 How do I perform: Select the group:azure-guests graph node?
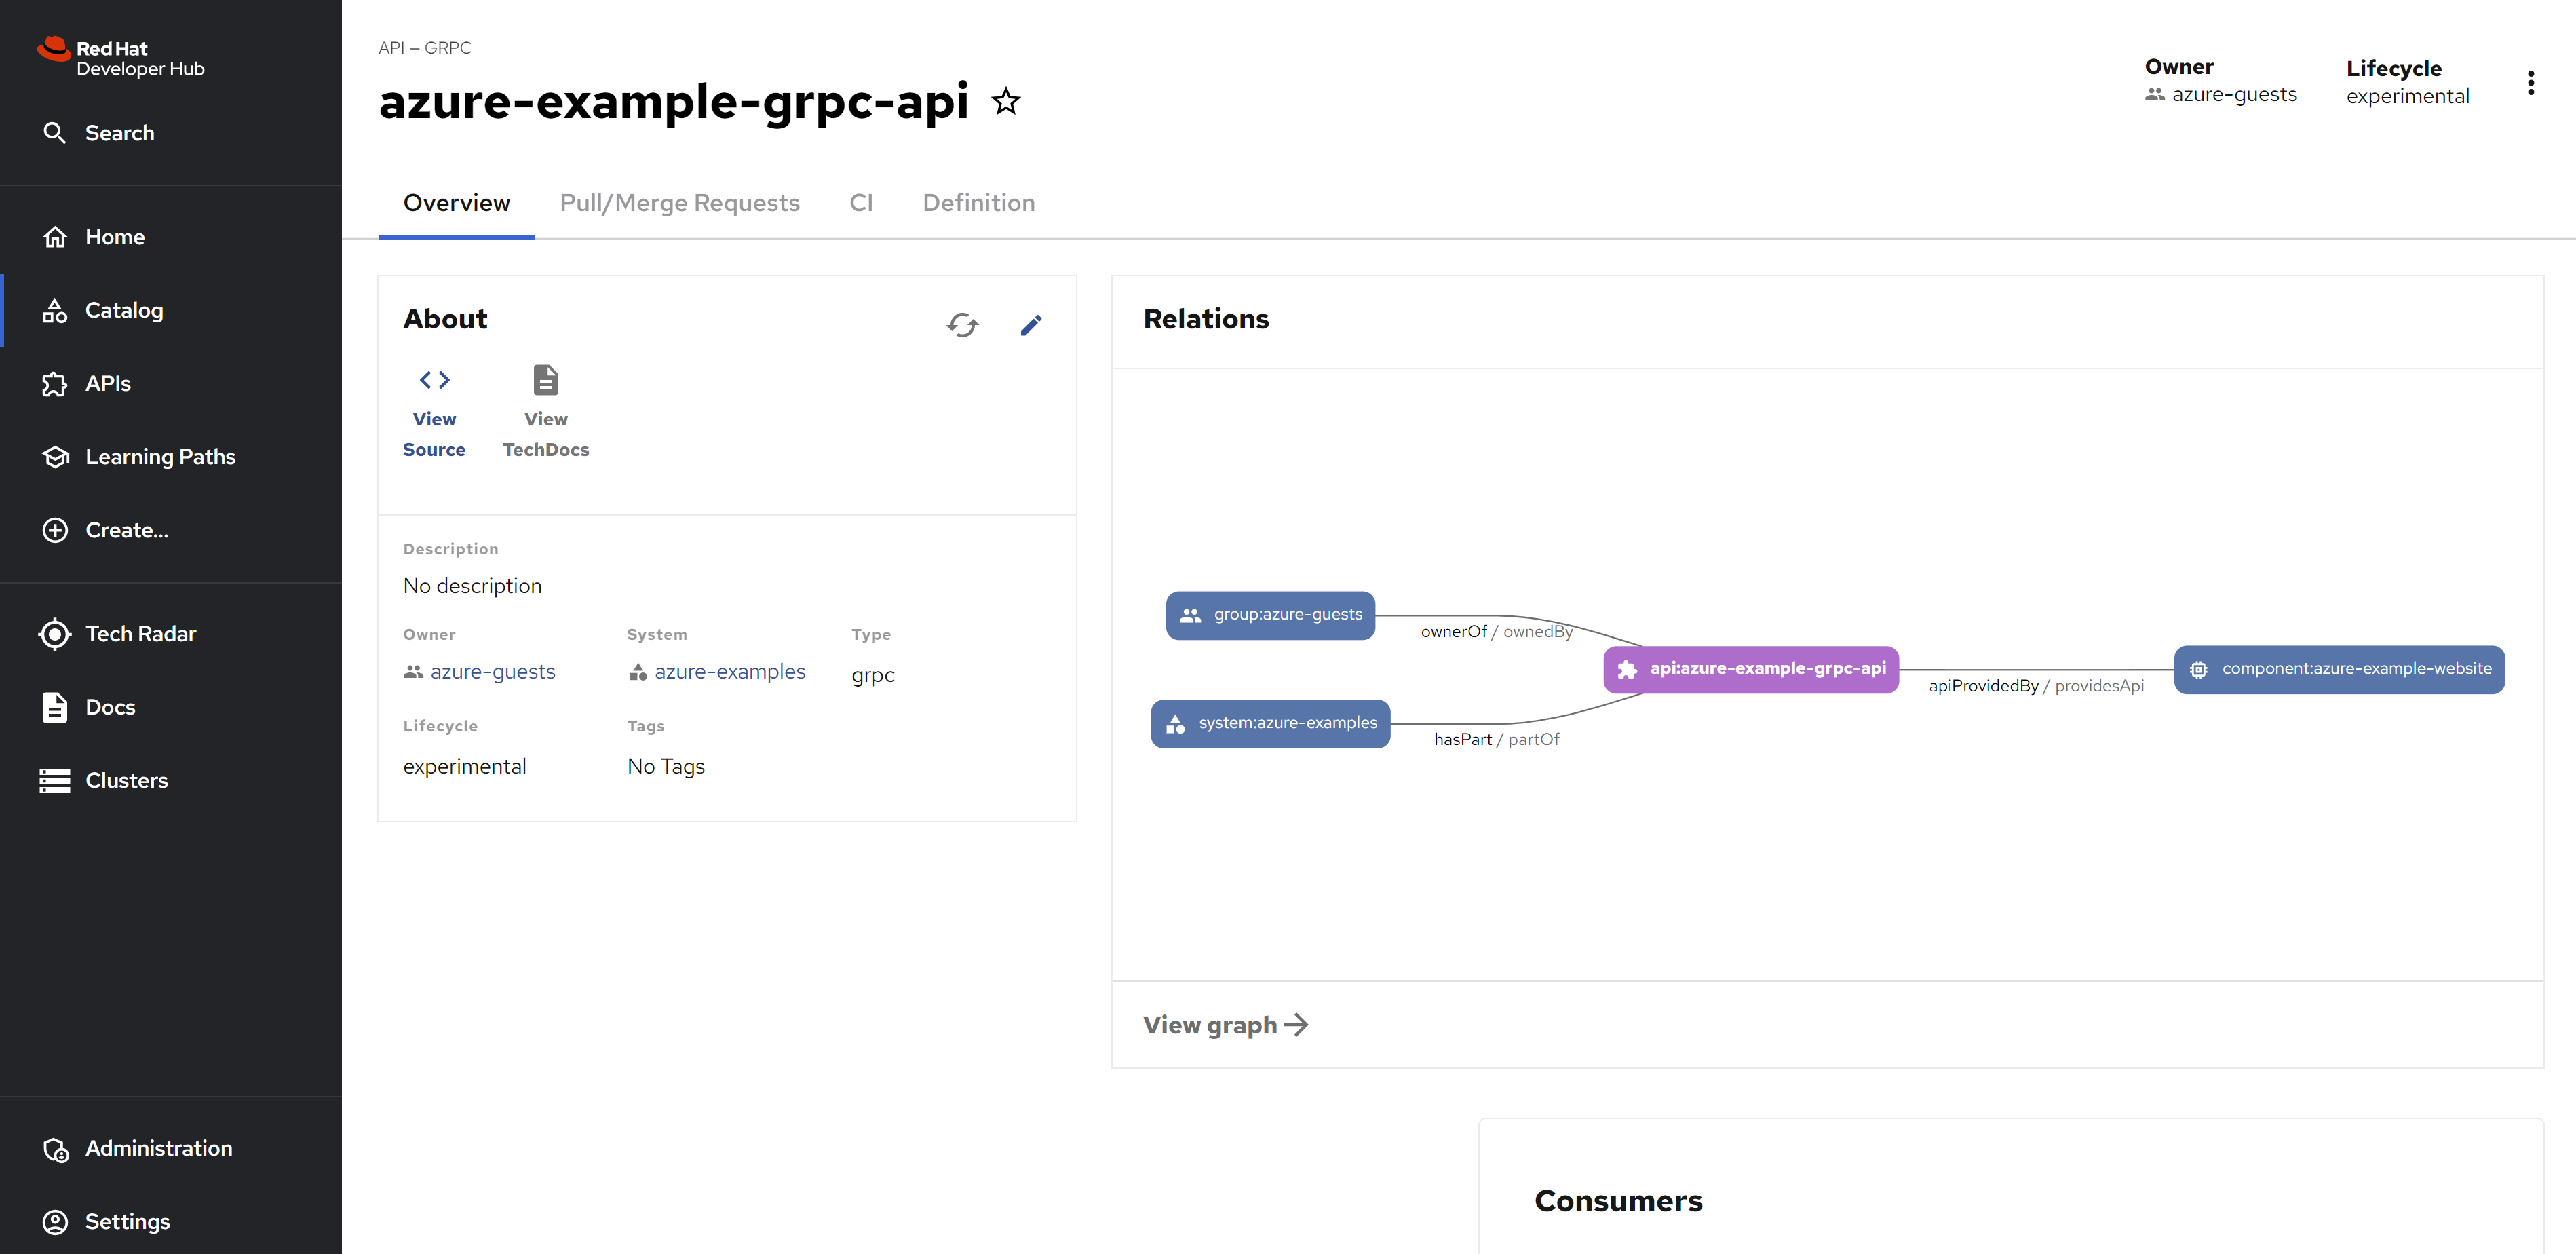[1270, 615]
